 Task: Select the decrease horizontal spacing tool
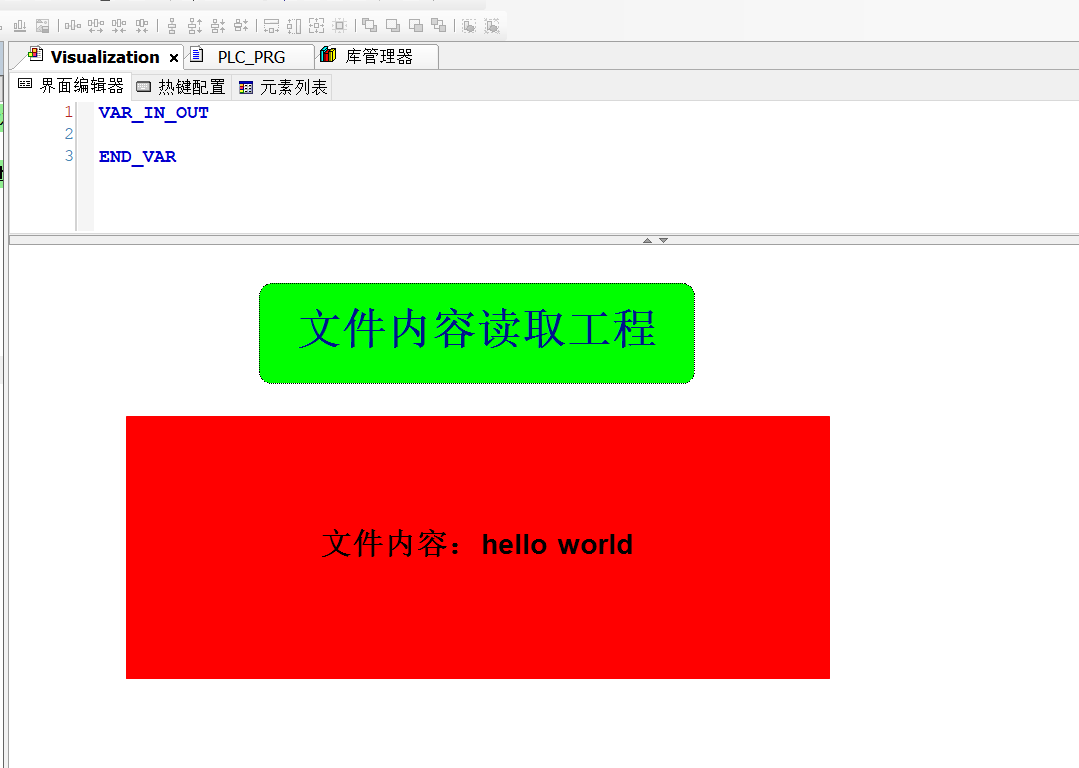[x=118, y=25]
